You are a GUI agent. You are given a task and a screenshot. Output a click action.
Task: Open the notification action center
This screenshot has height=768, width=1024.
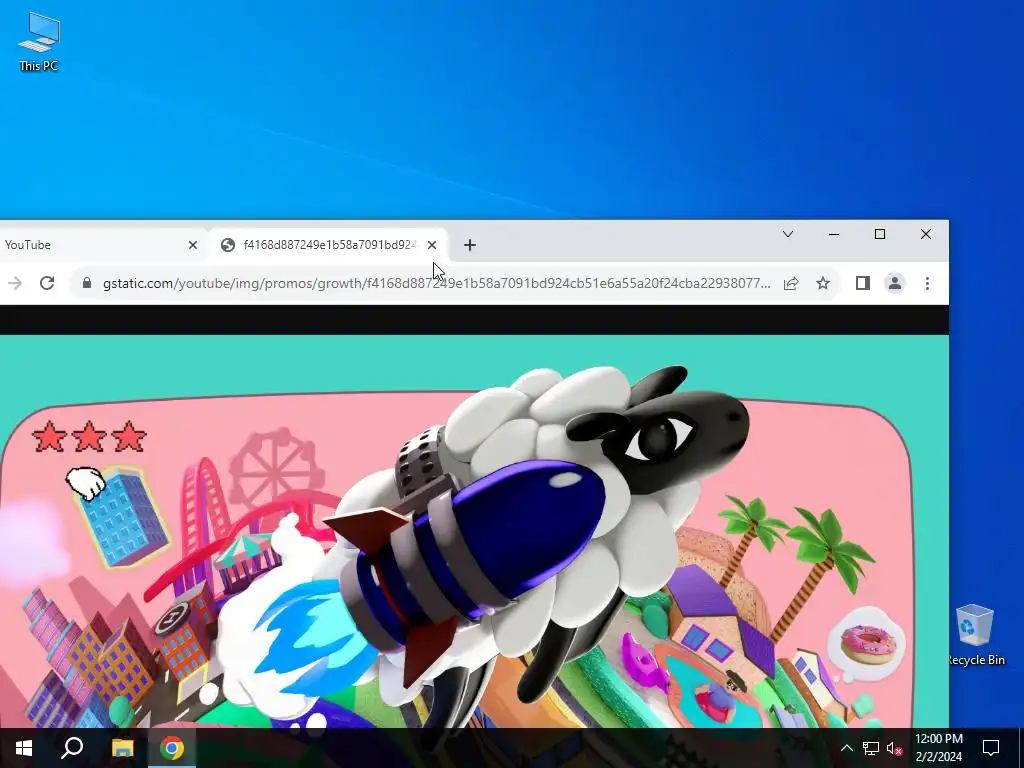(991, 748)
